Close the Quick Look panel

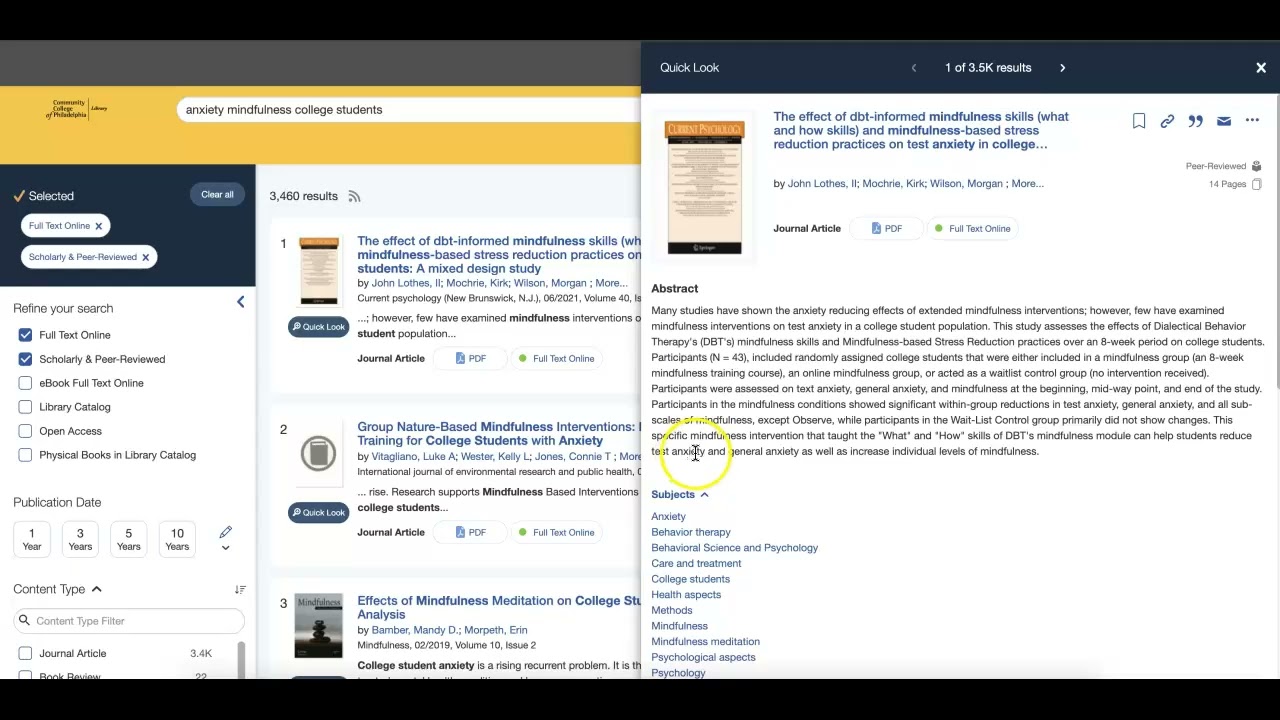(x=1261, y=68)
